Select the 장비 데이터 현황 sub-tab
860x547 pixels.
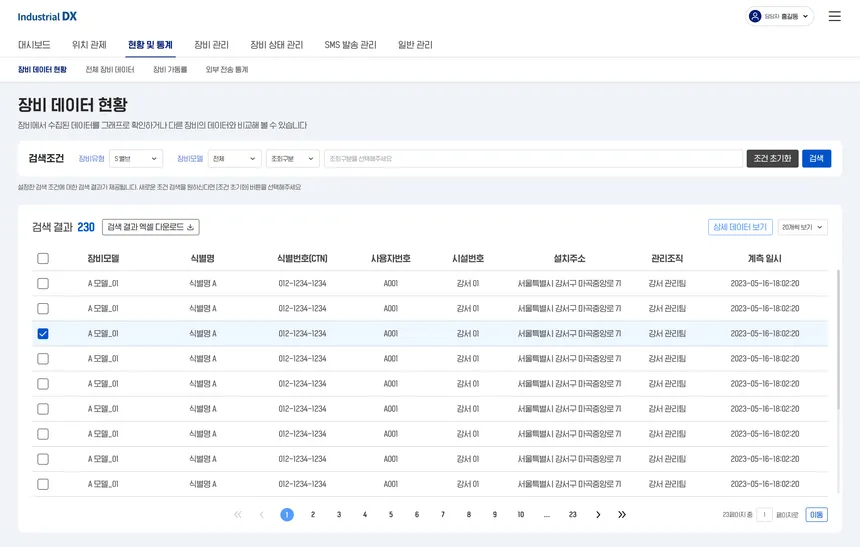[x=42, y=70]
